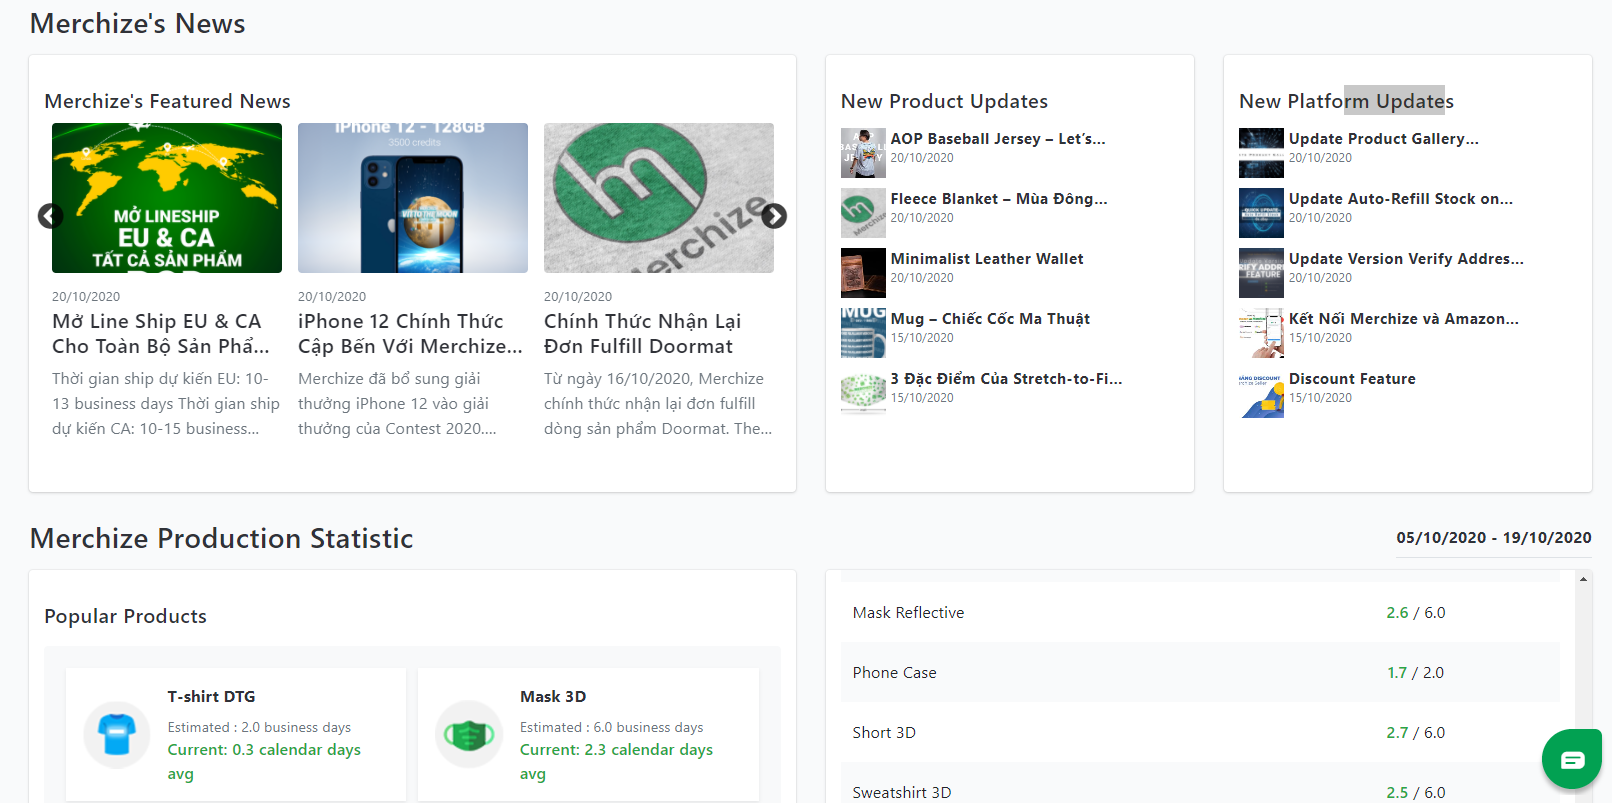Open 'Chính Thức Nhận Lại Đơn Fulfill Doormat' title
The height and width of the screenshot is (803, 1612).
[642, 334]
